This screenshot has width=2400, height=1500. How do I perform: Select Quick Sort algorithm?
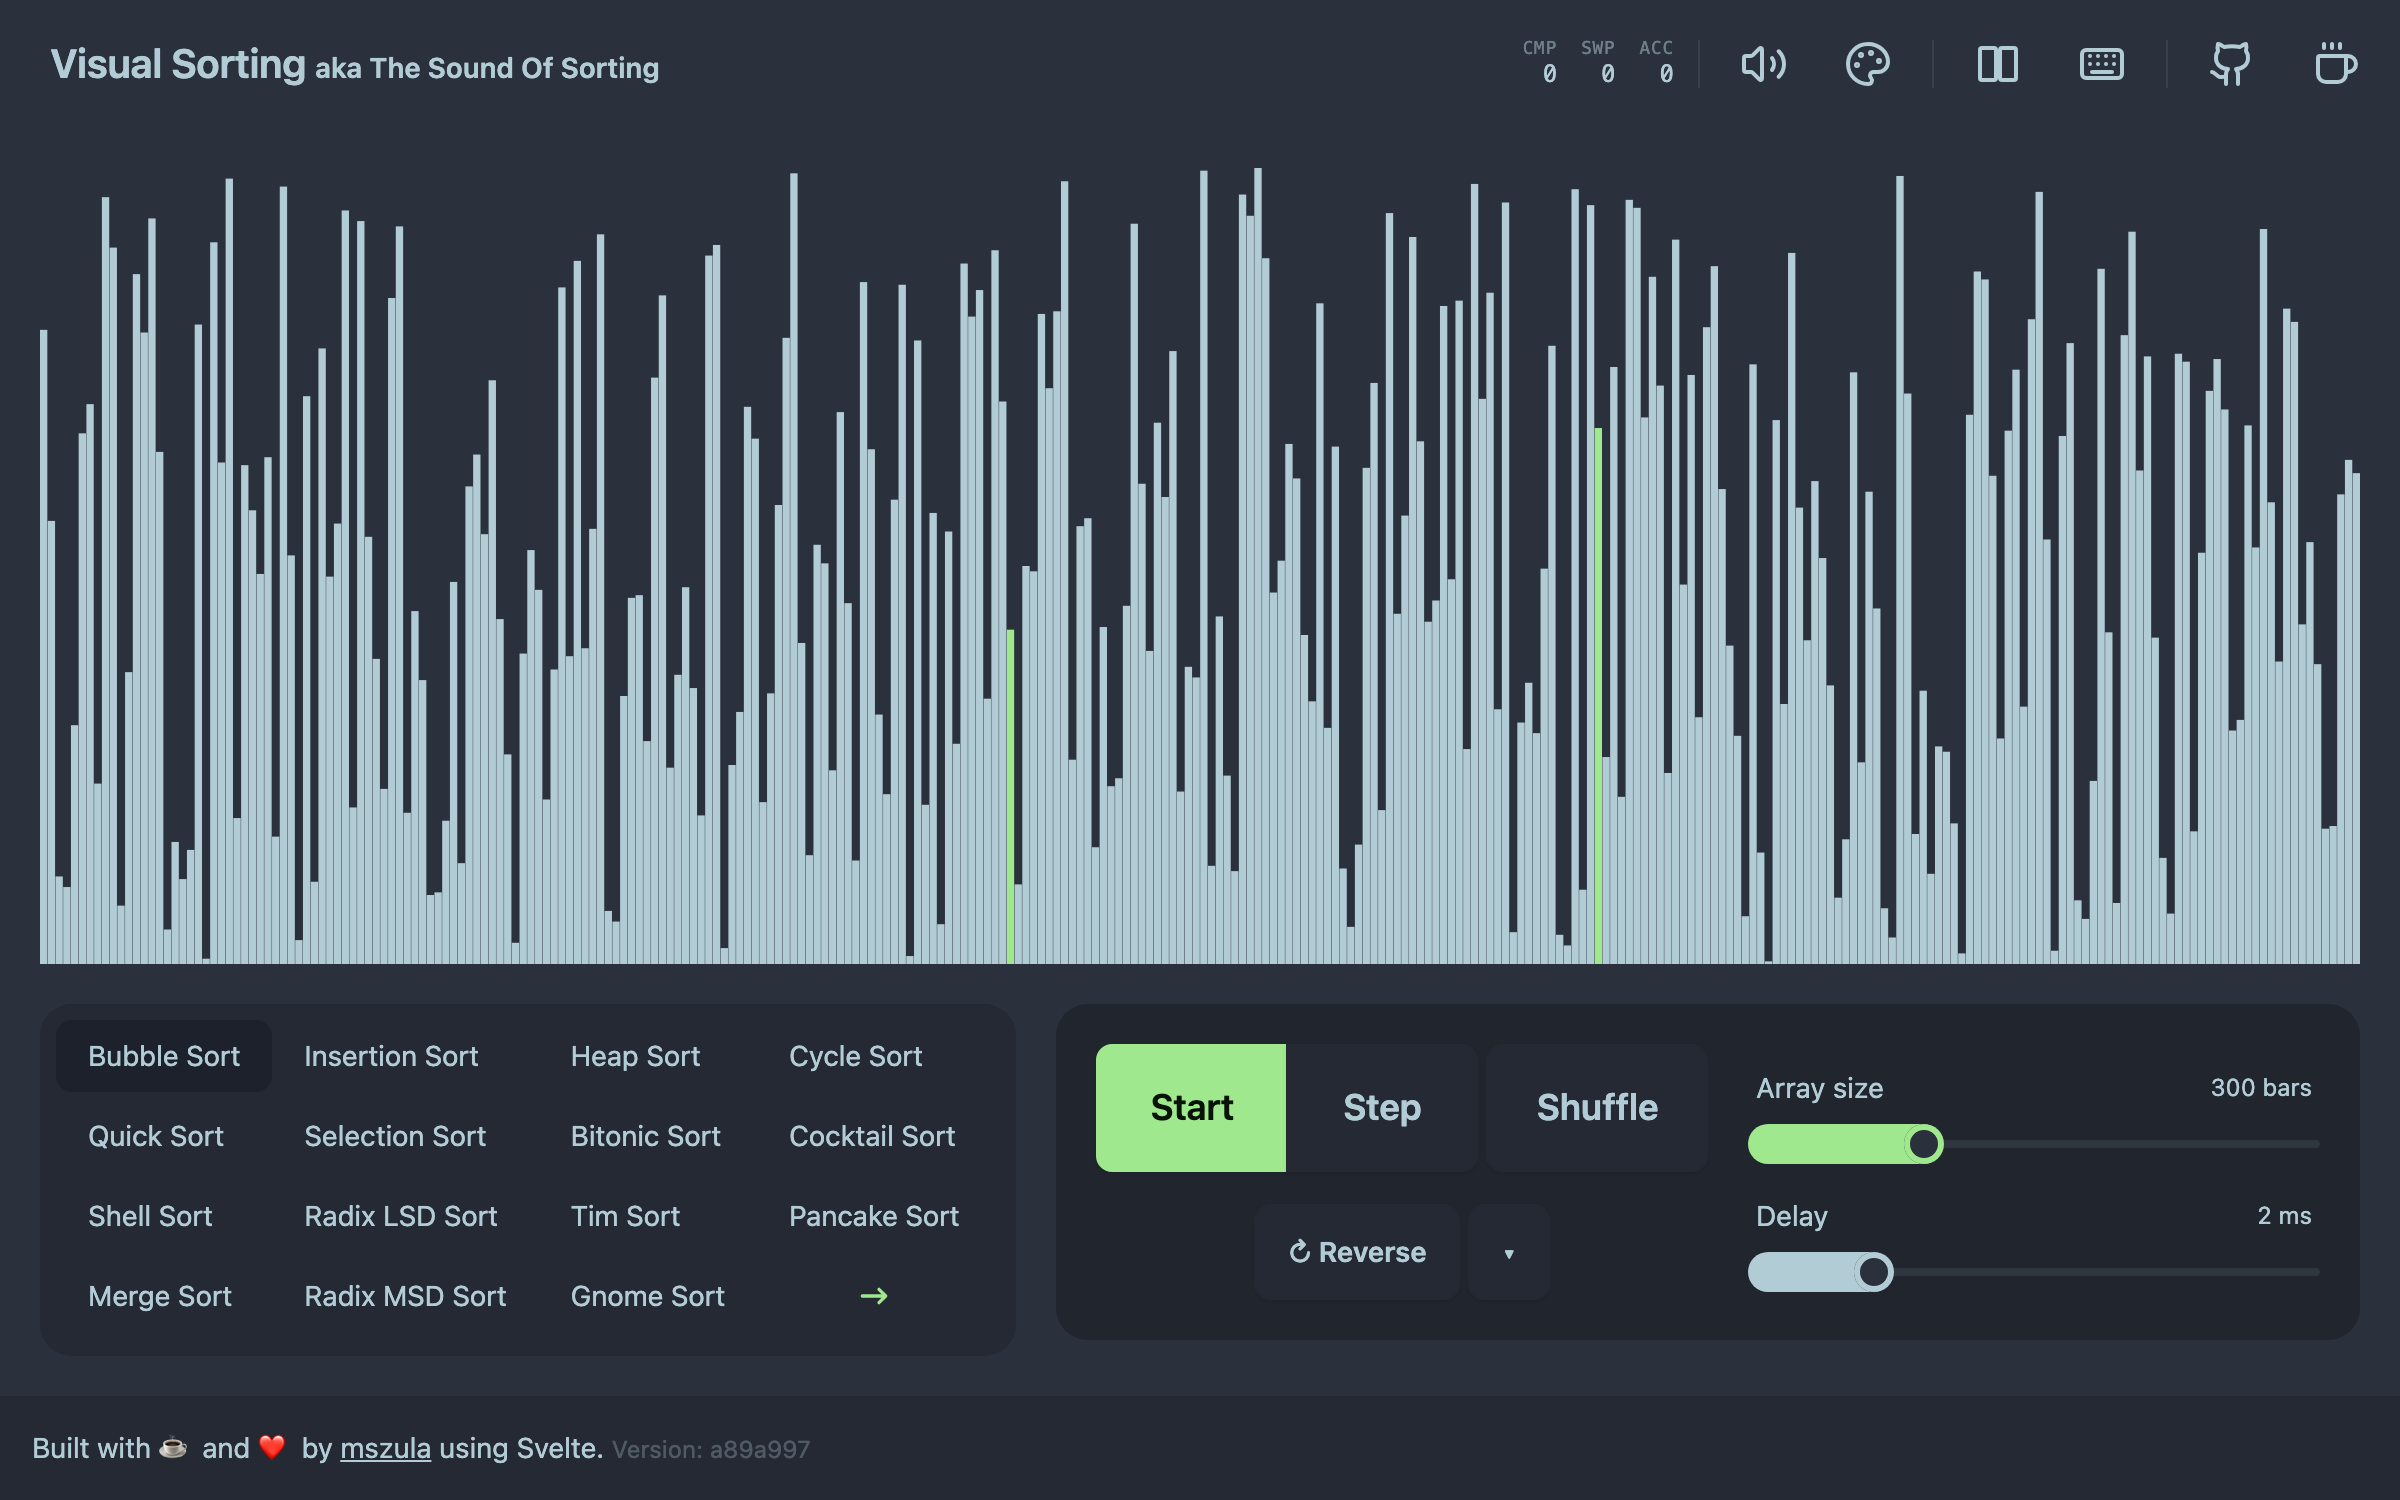pos(156,1136)
